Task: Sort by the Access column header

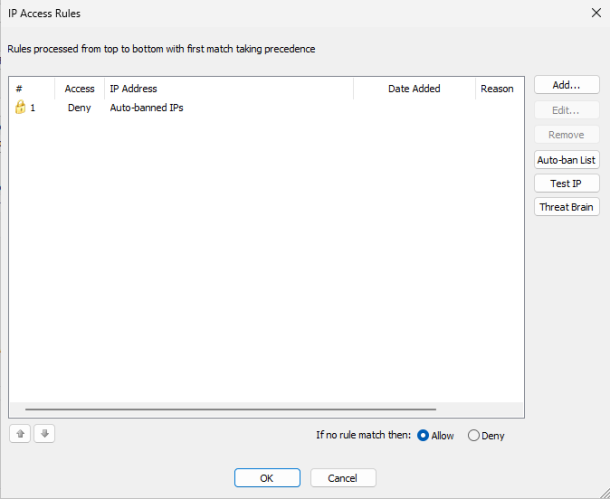Action: click(x=79, y=89)
